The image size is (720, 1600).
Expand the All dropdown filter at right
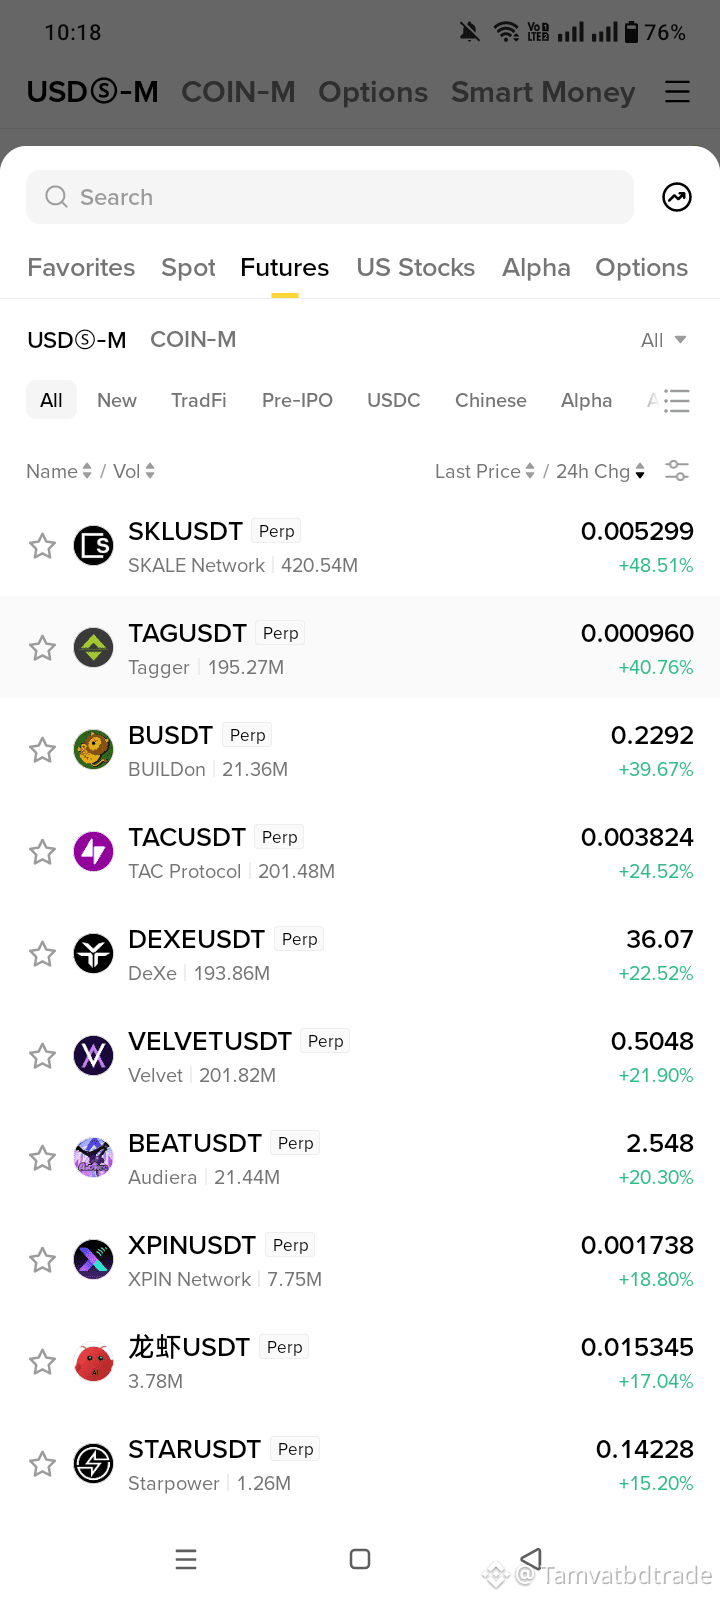[664, 340]
